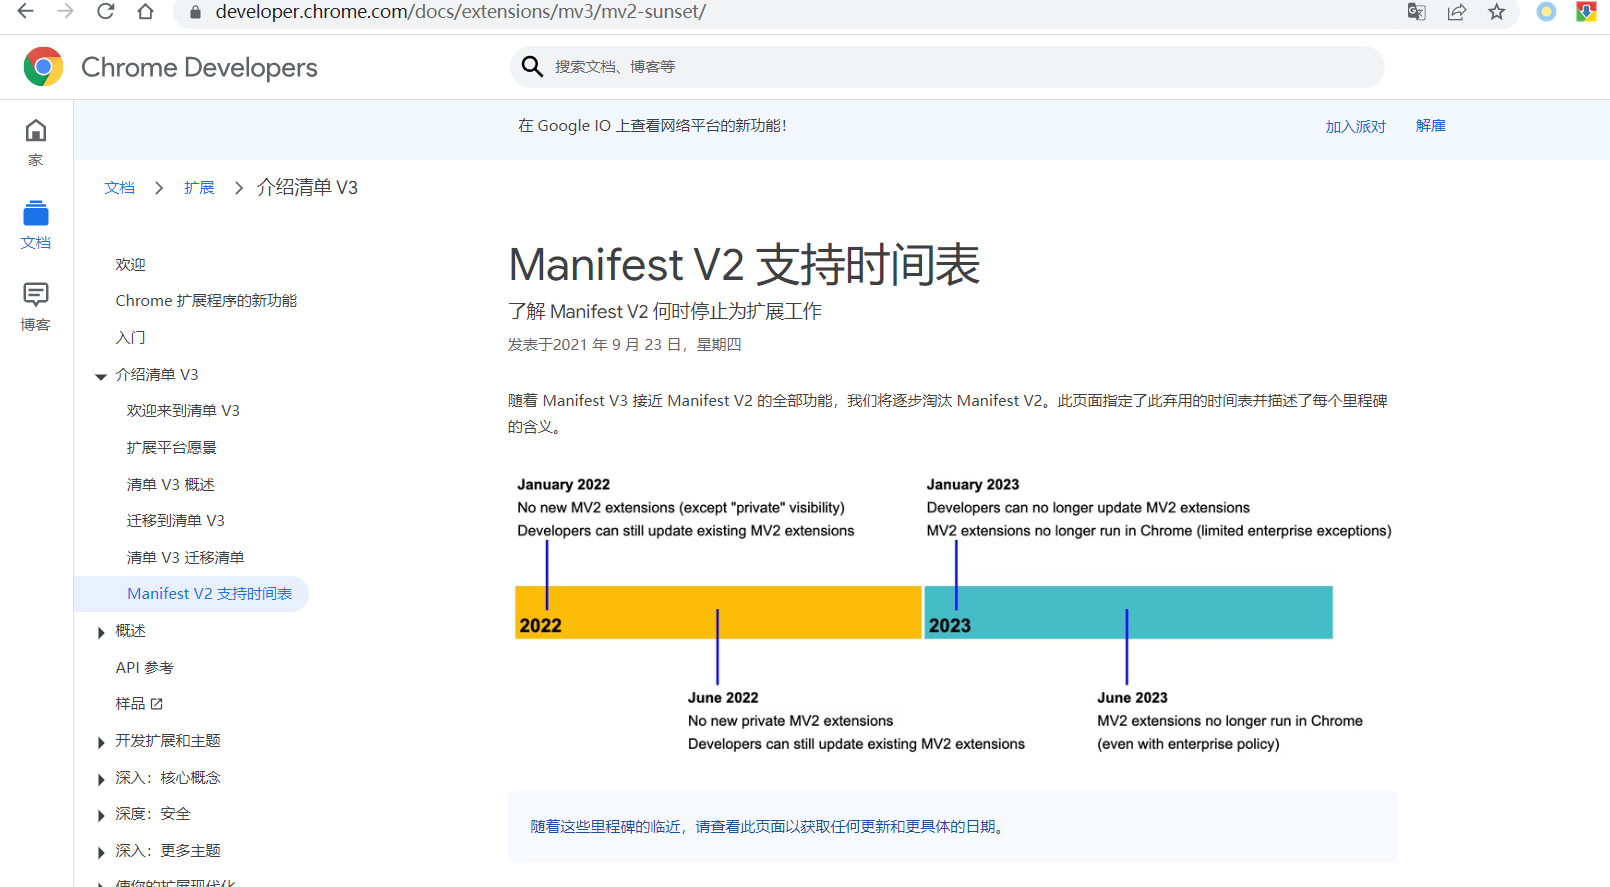
Task: Expand the 概述 section arrow
Action: 101,632
